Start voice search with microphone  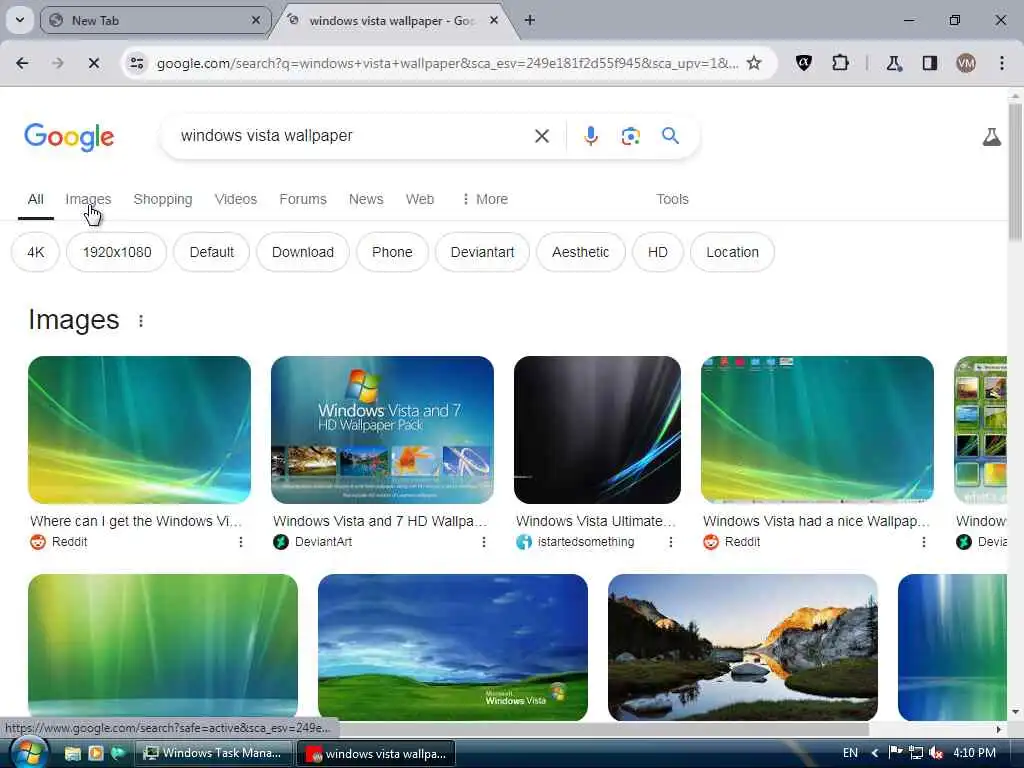tap(591, 136)
